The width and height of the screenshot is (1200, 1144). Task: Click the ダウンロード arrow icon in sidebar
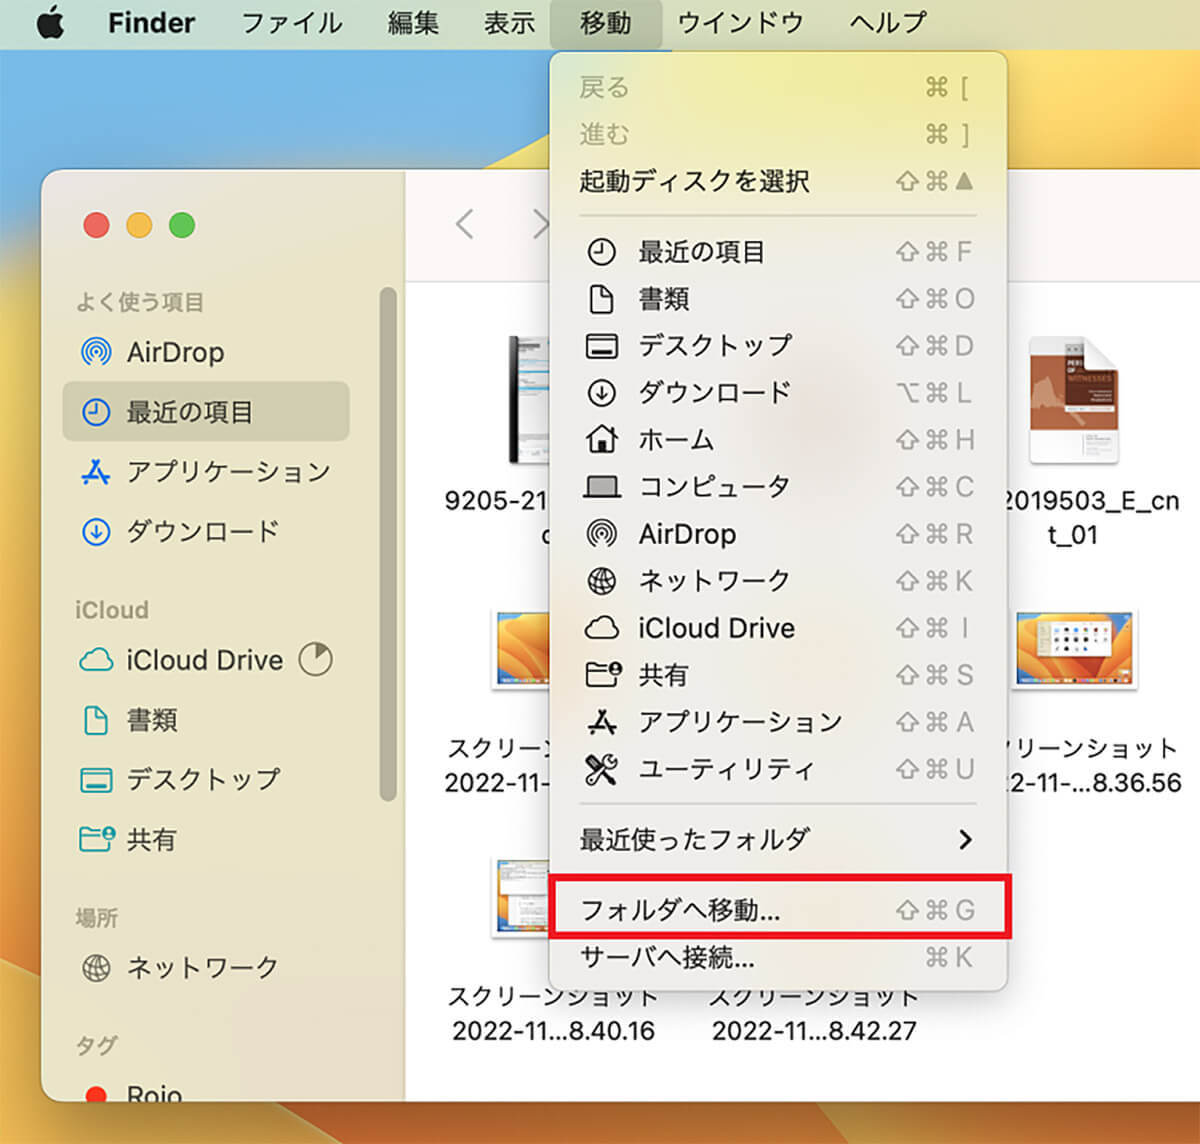96,531
